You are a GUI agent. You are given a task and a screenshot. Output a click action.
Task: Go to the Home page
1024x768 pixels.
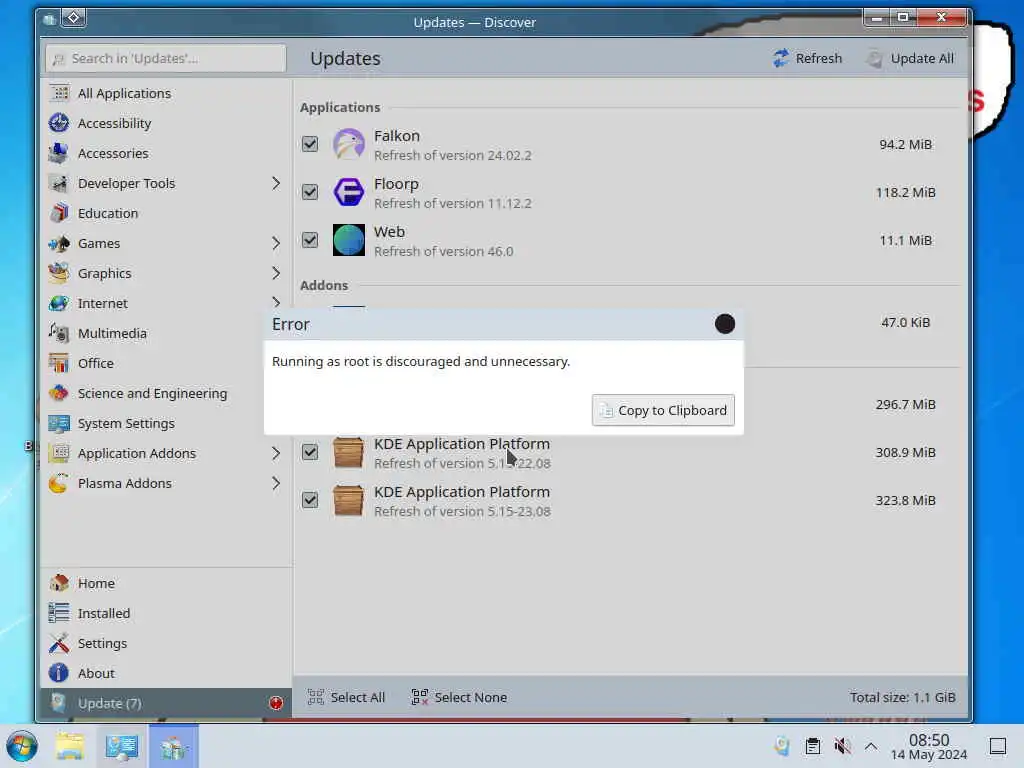click(166, 584)
